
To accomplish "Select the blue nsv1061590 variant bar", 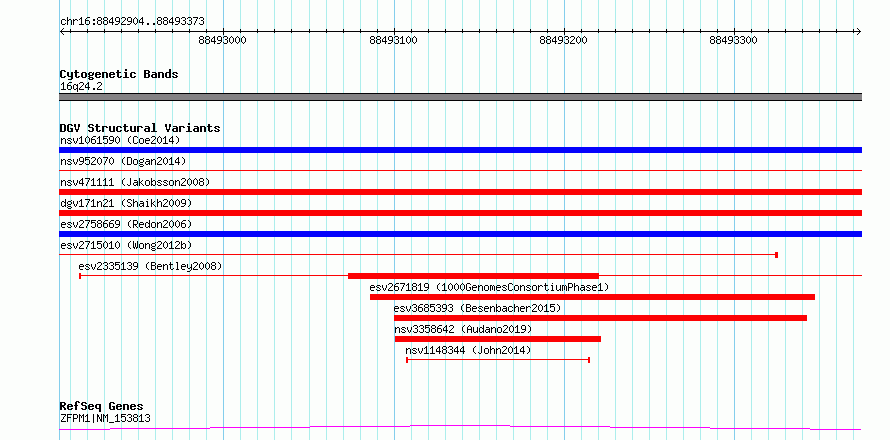I will pyautogui.click(x=460, y=150).
